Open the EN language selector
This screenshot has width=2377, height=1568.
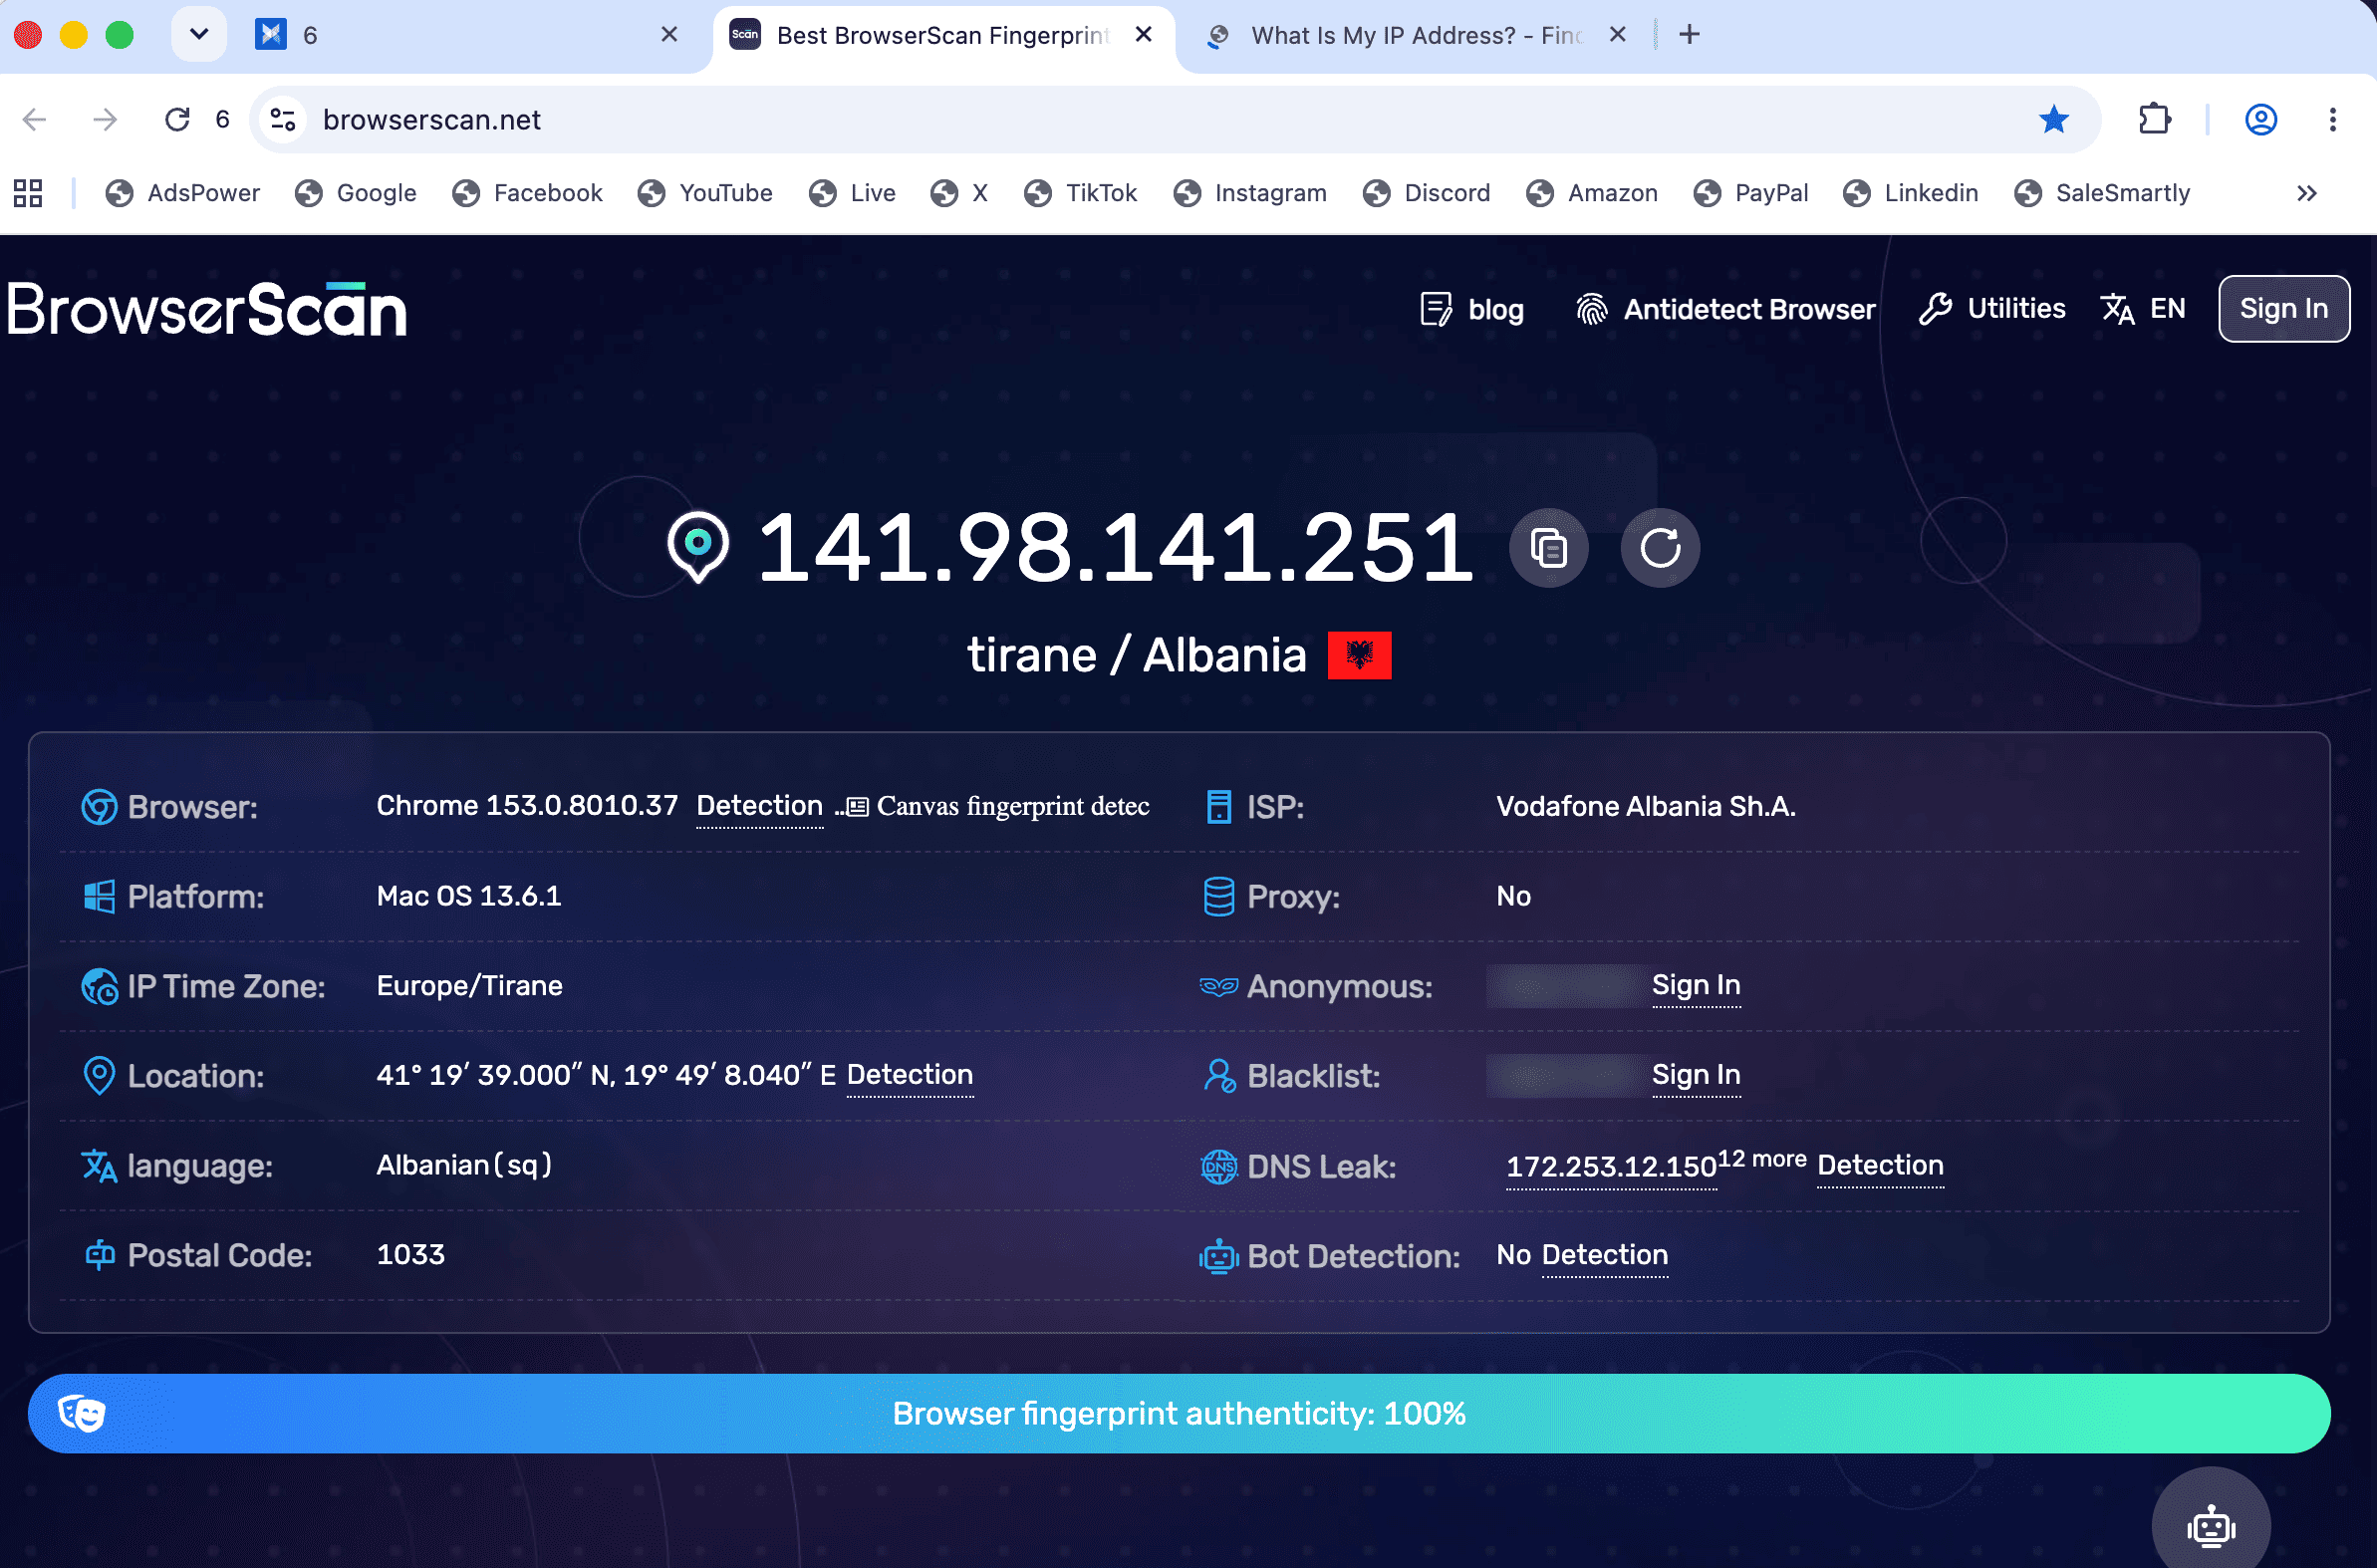(x=2142, y=309)
